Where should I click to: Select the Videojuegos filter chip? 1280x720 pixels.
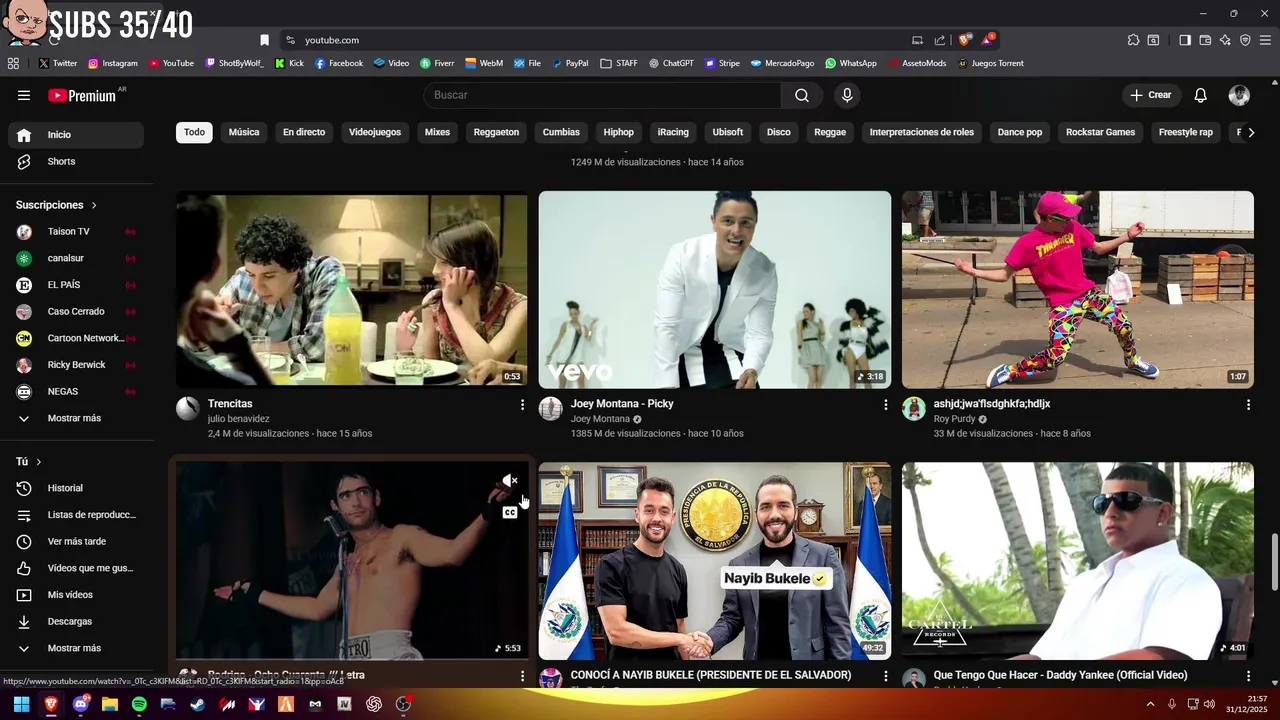(375, 132)
